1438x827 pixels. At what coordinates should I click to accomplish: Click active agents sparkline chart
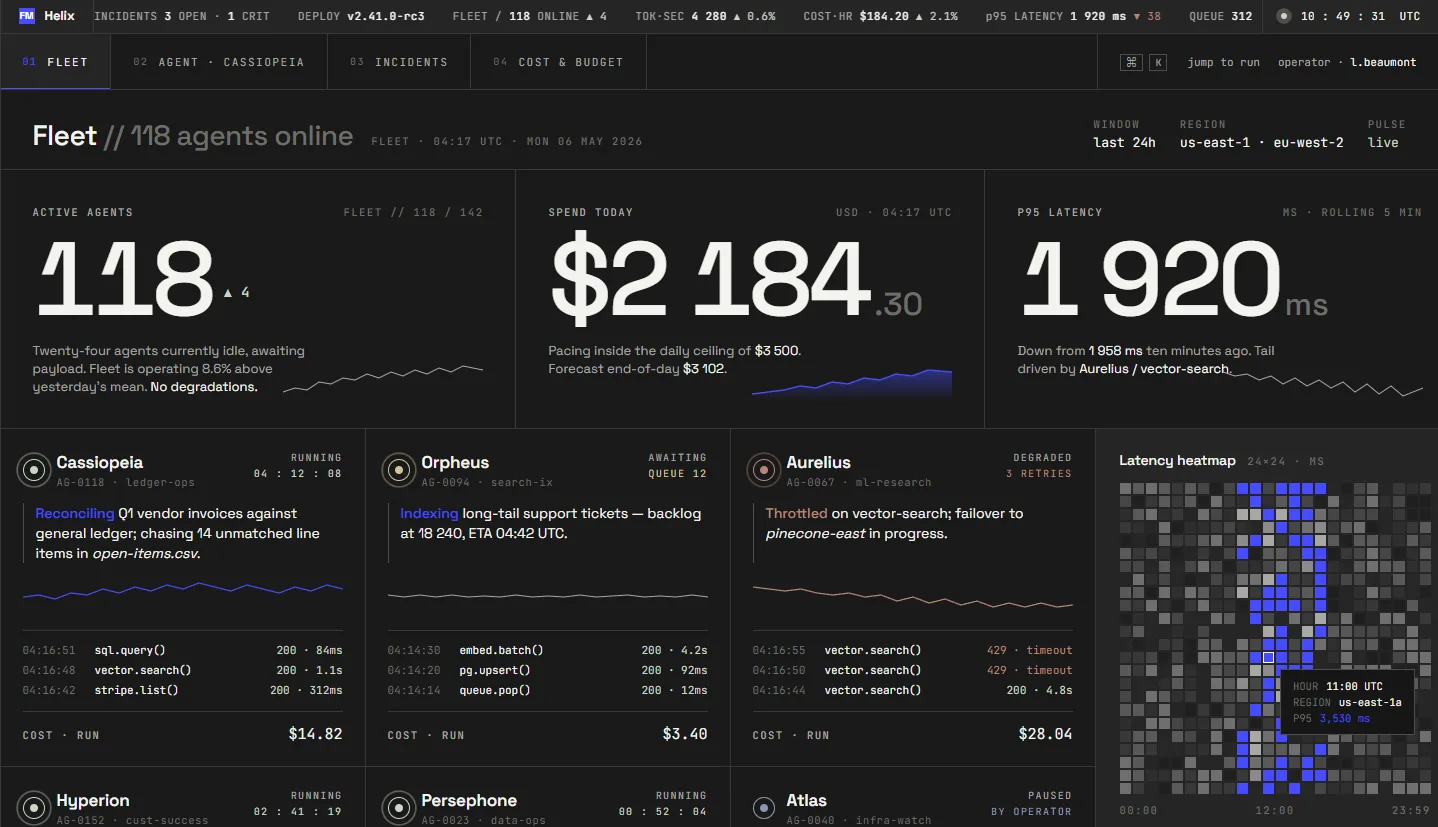383,379
